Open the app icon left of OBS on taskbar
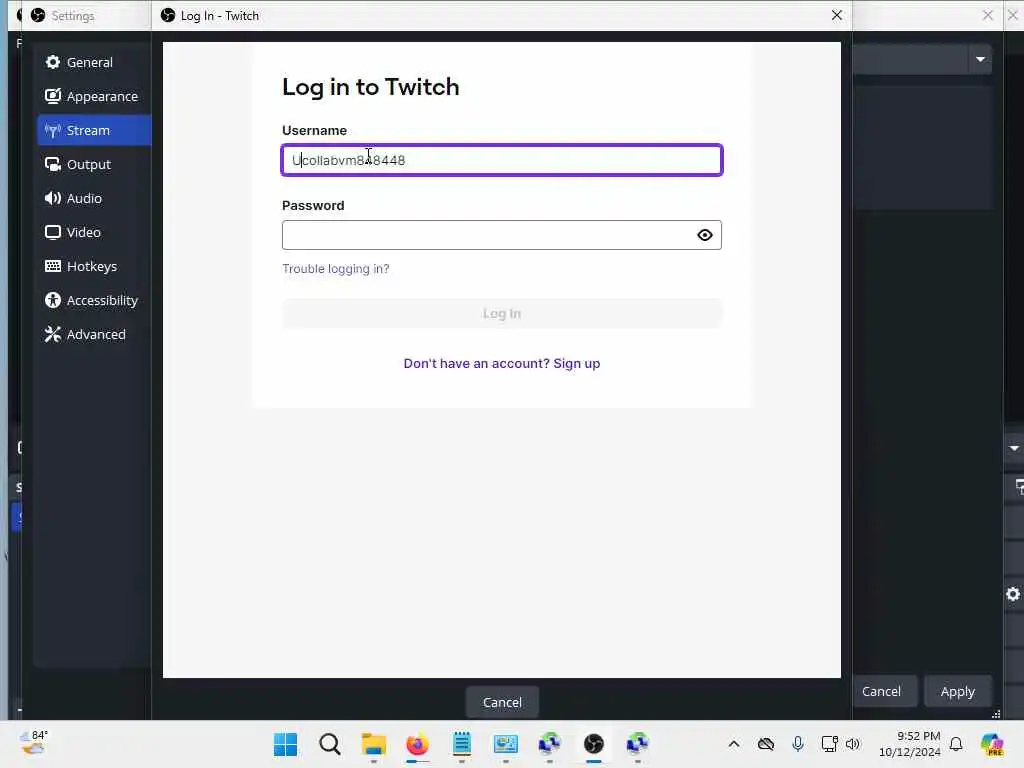This screenshot has height=768, width=1024. 549,744
